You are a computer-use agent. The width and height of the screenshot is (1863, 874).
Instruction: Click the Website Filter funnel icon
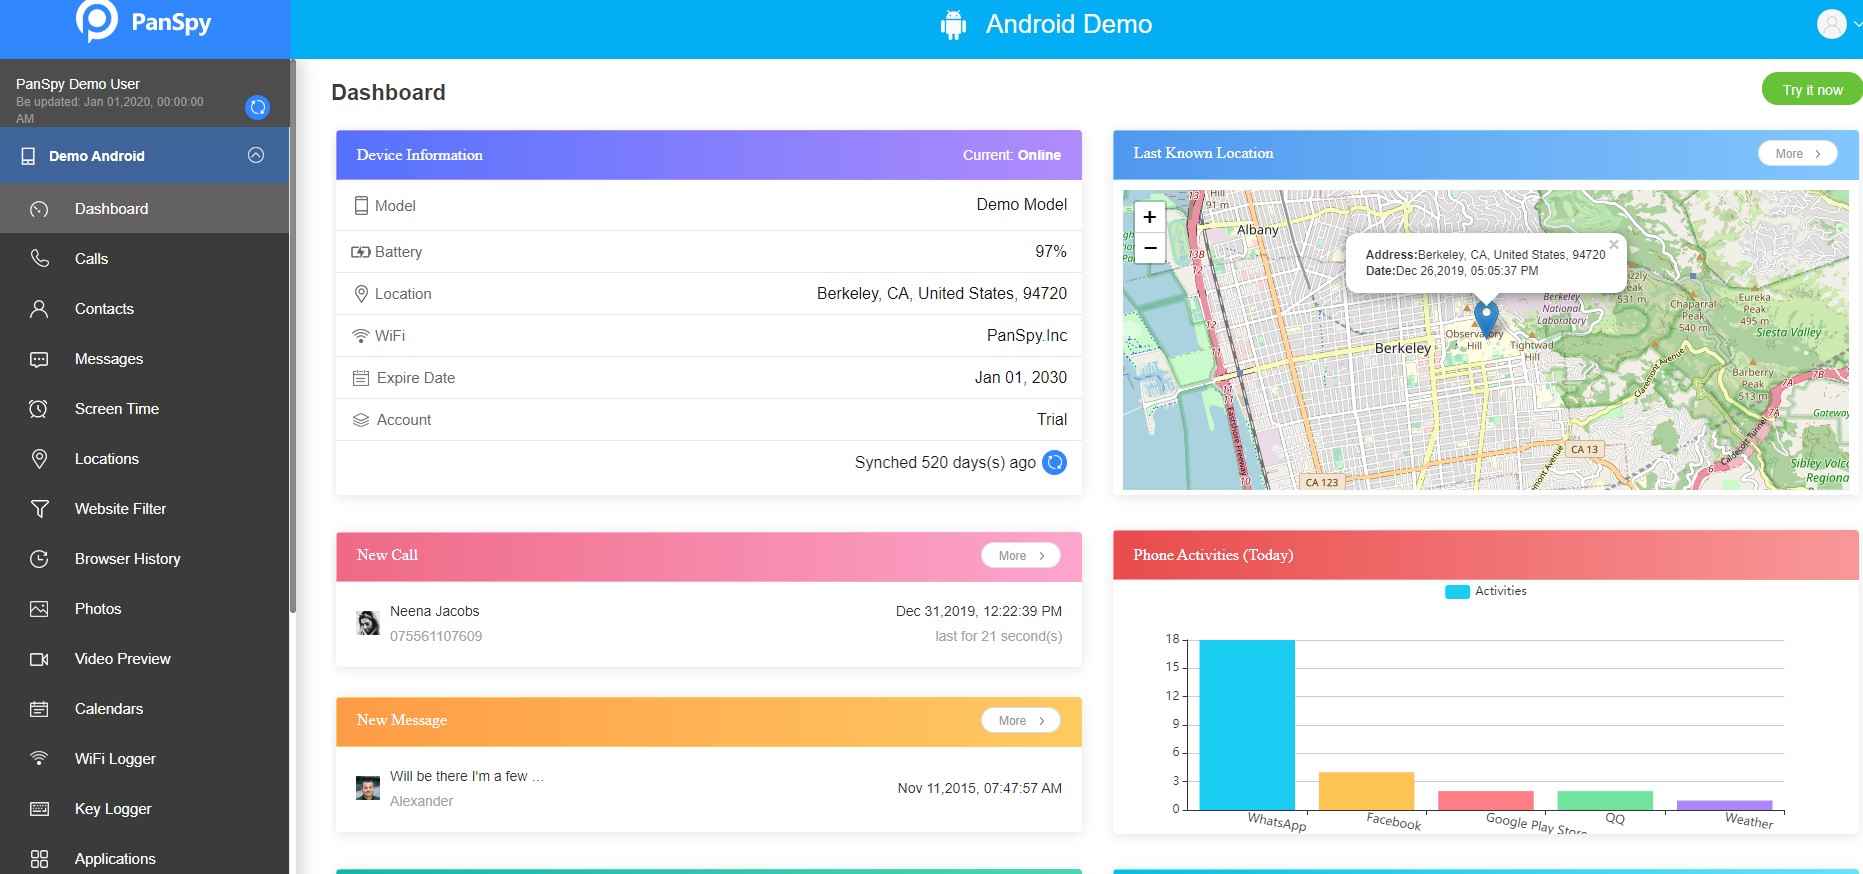[39, 509]
